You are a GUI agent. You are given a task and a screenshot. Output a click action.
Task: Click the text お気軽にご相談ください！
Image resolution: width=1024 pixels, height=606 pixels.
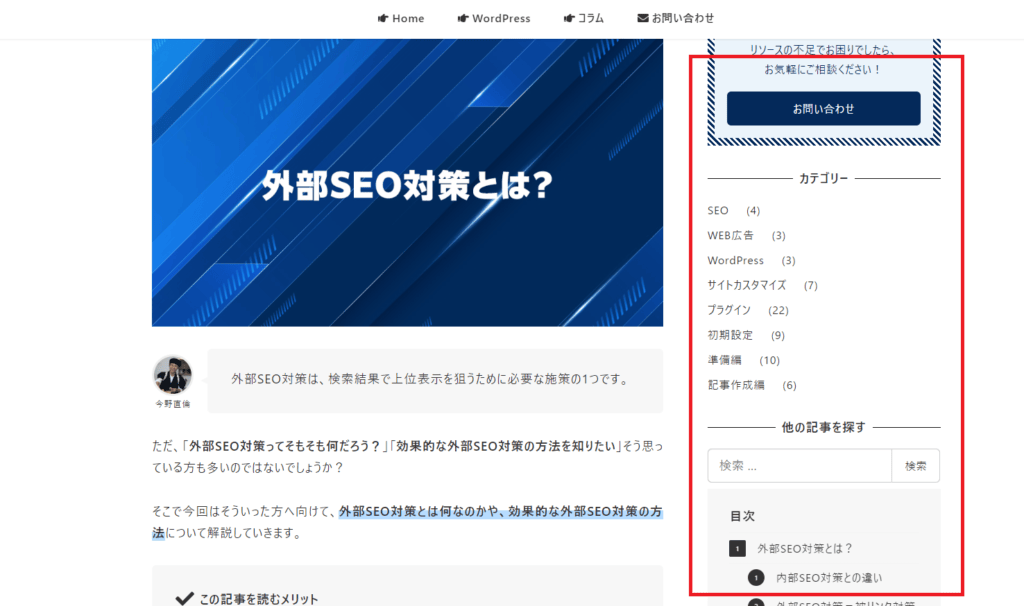[x=824, y=69]
